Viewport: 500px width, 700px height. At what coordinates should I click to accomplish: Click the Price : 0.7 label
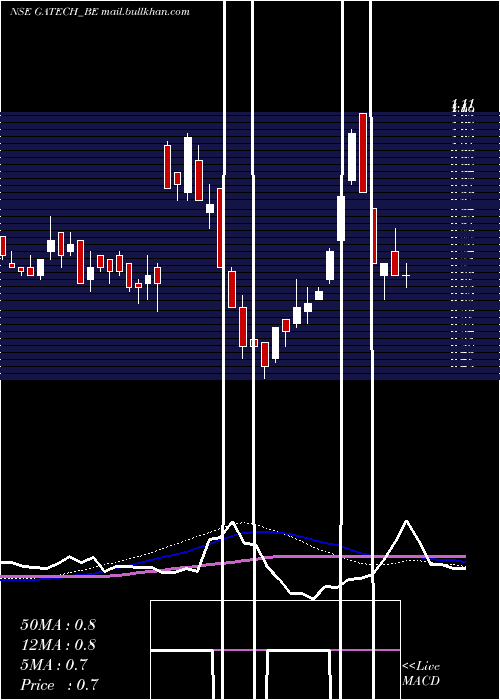[x=59, y=685]
